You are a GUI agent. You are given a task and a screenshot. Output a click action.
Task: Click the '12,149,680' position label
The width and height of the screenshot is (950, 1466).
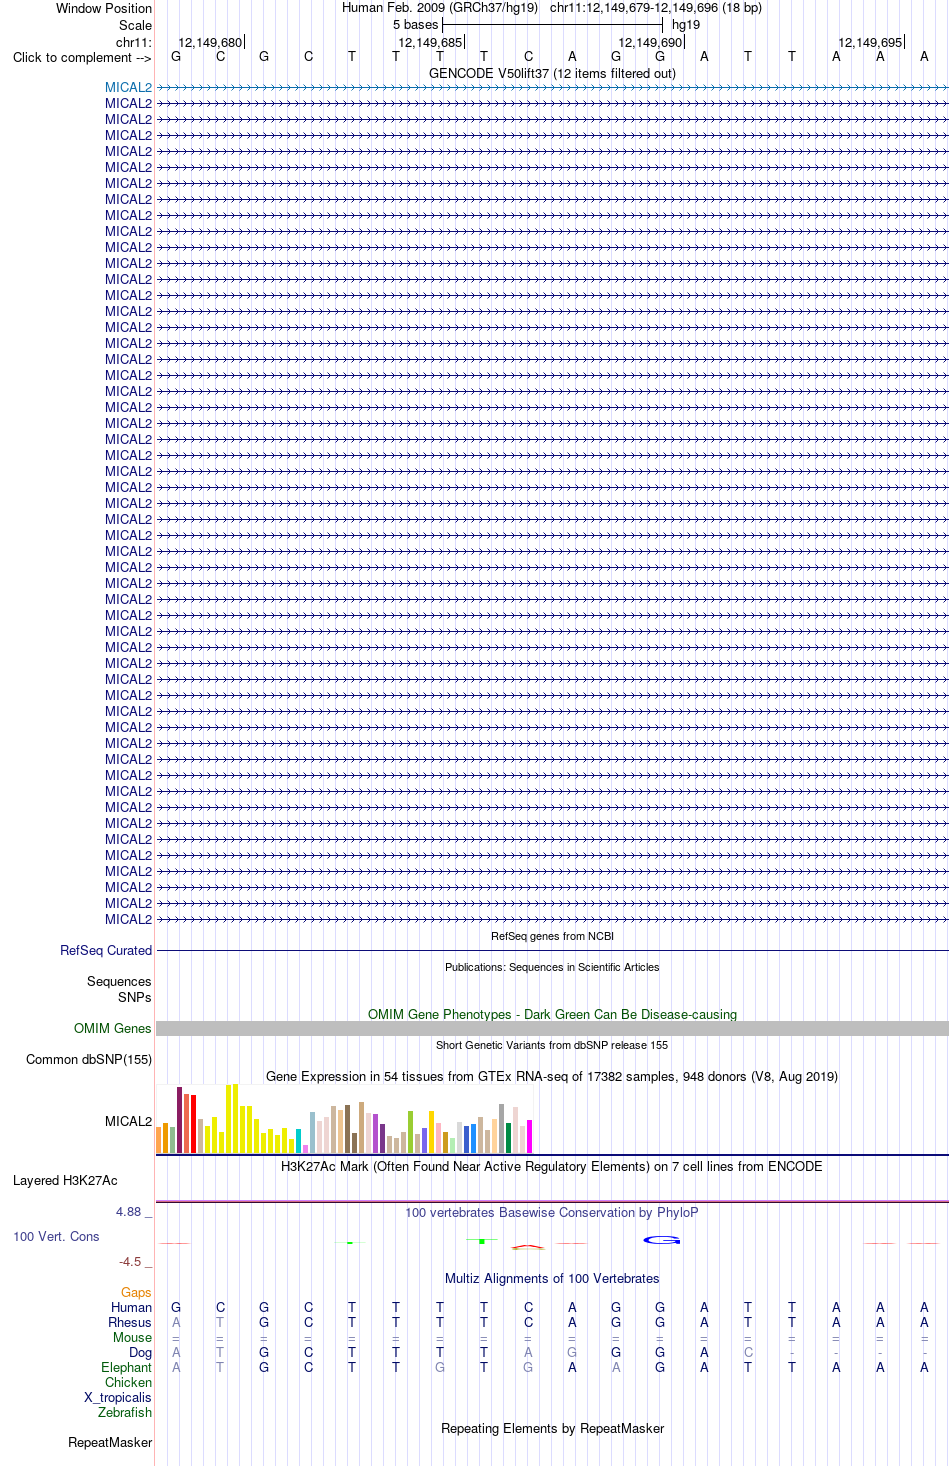click(x=210, y=43)
